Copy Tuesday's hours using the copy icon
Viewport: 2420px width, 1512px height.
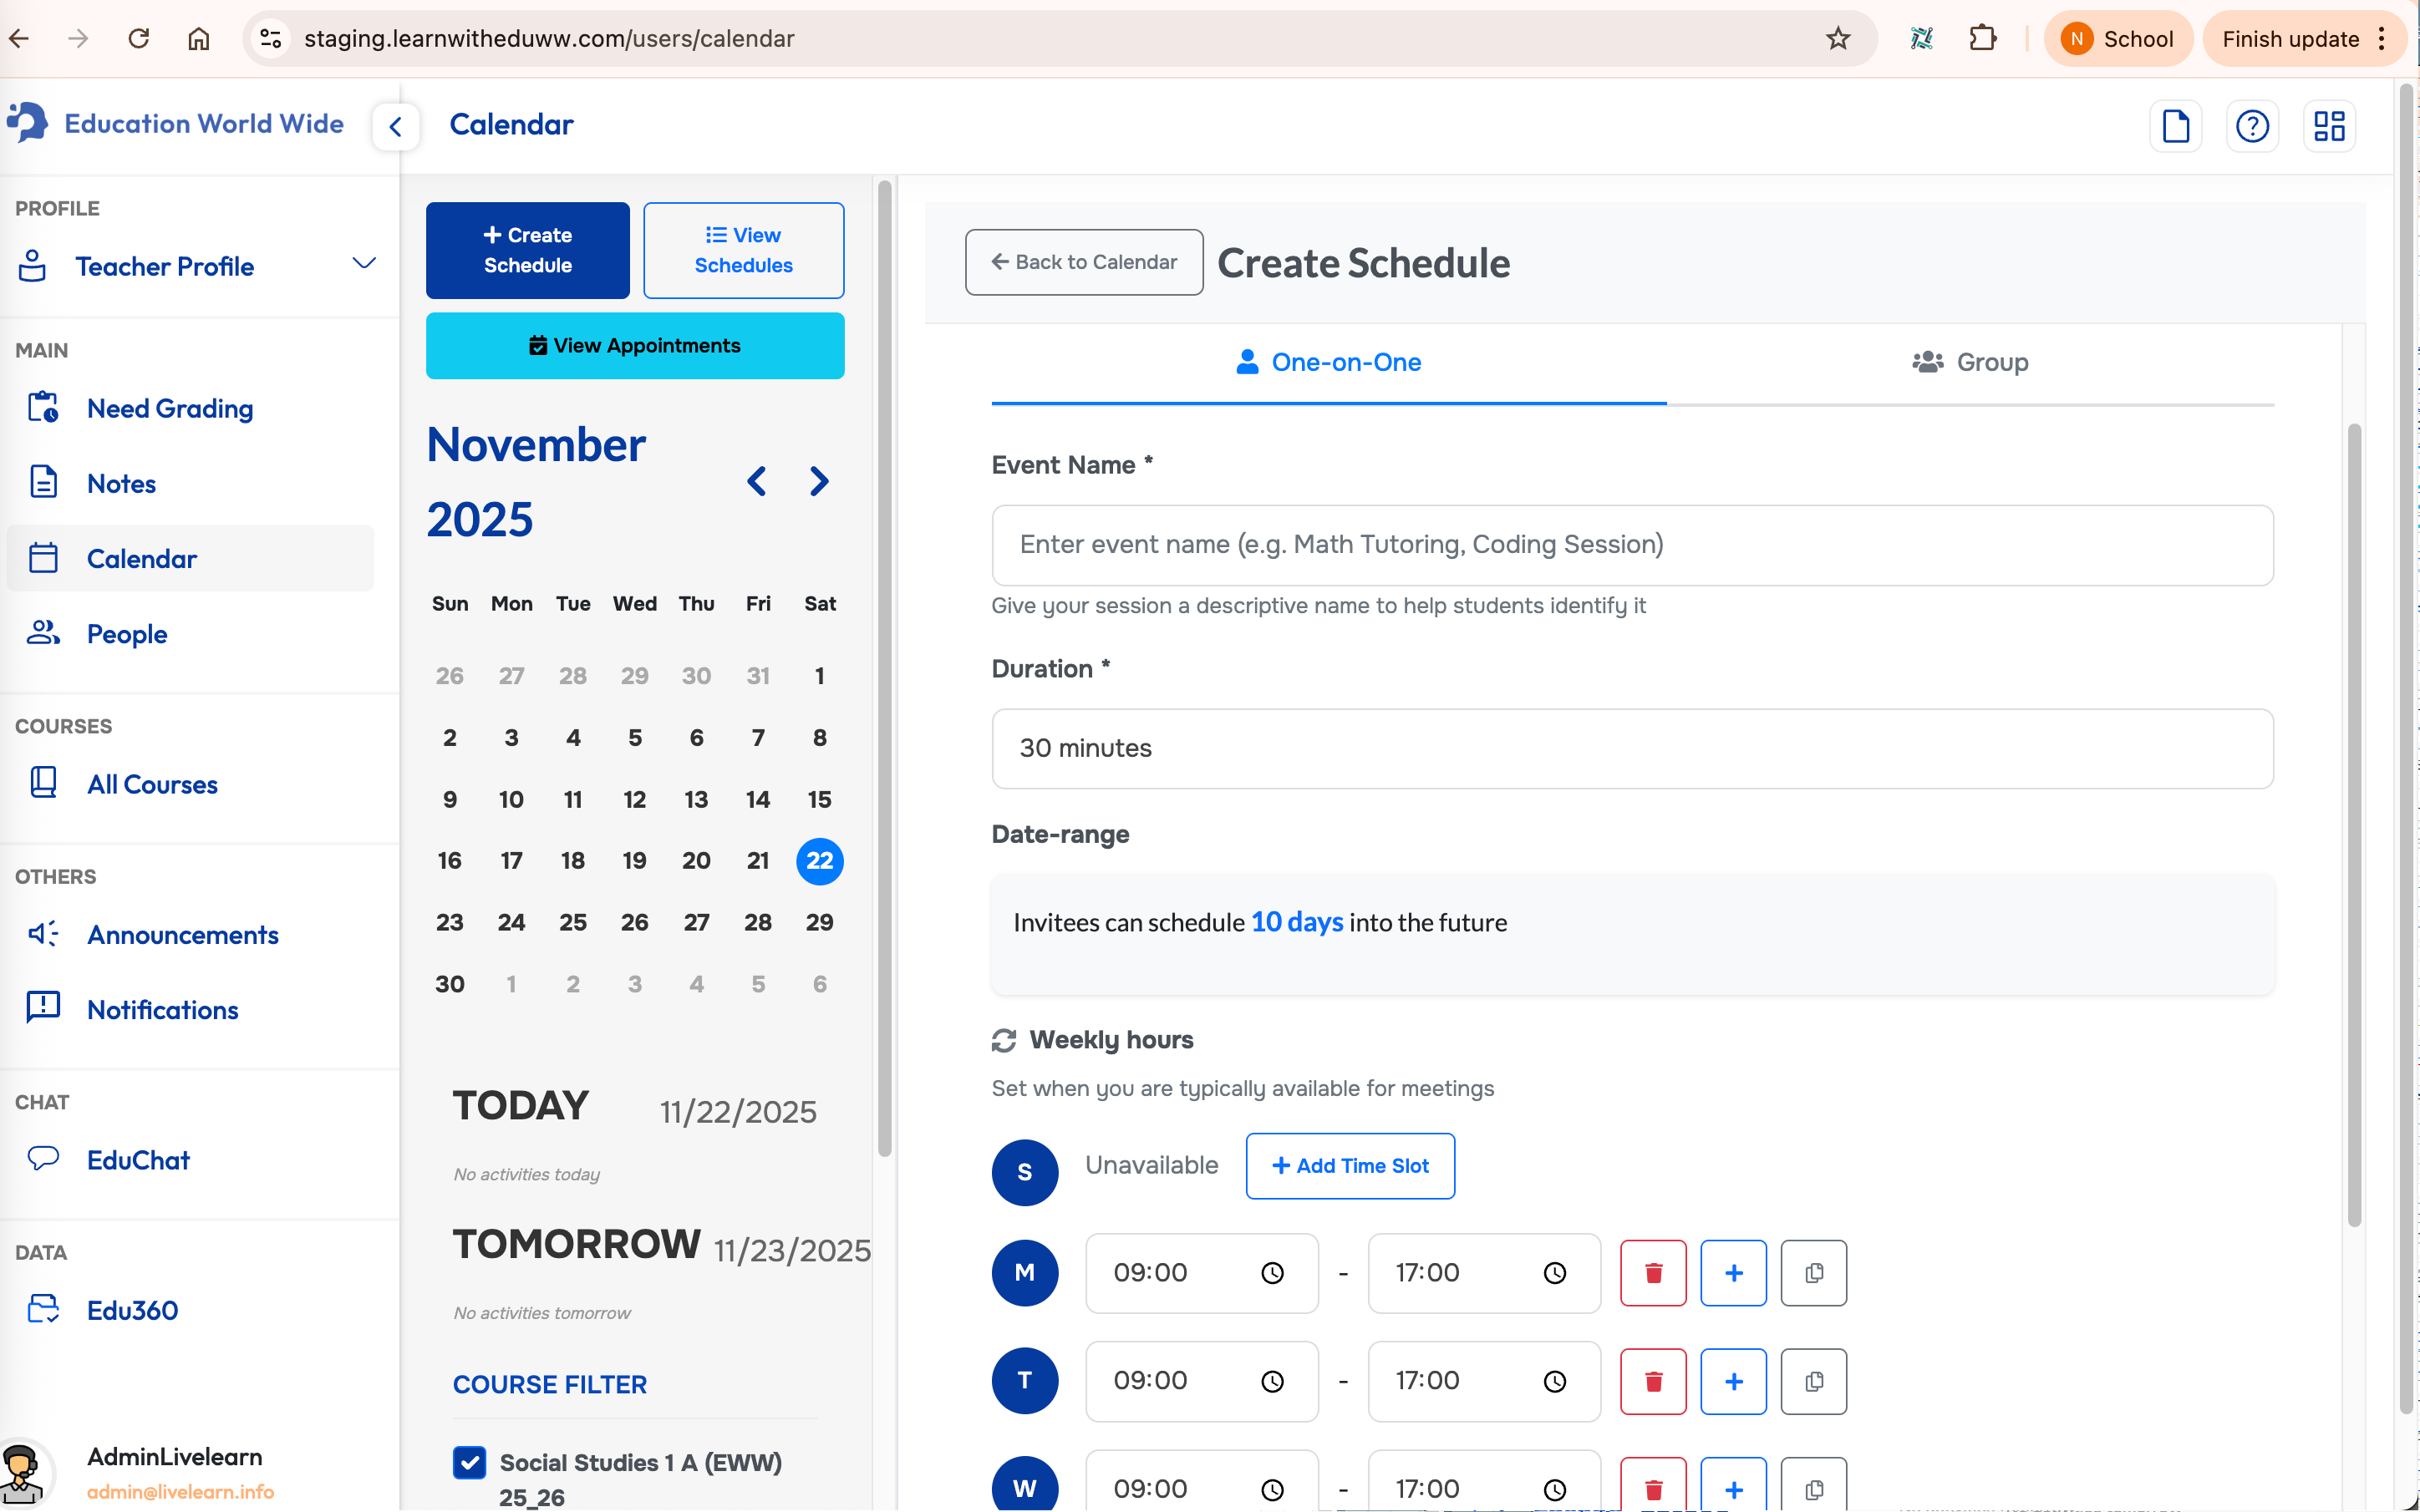click(1813, 1381)
